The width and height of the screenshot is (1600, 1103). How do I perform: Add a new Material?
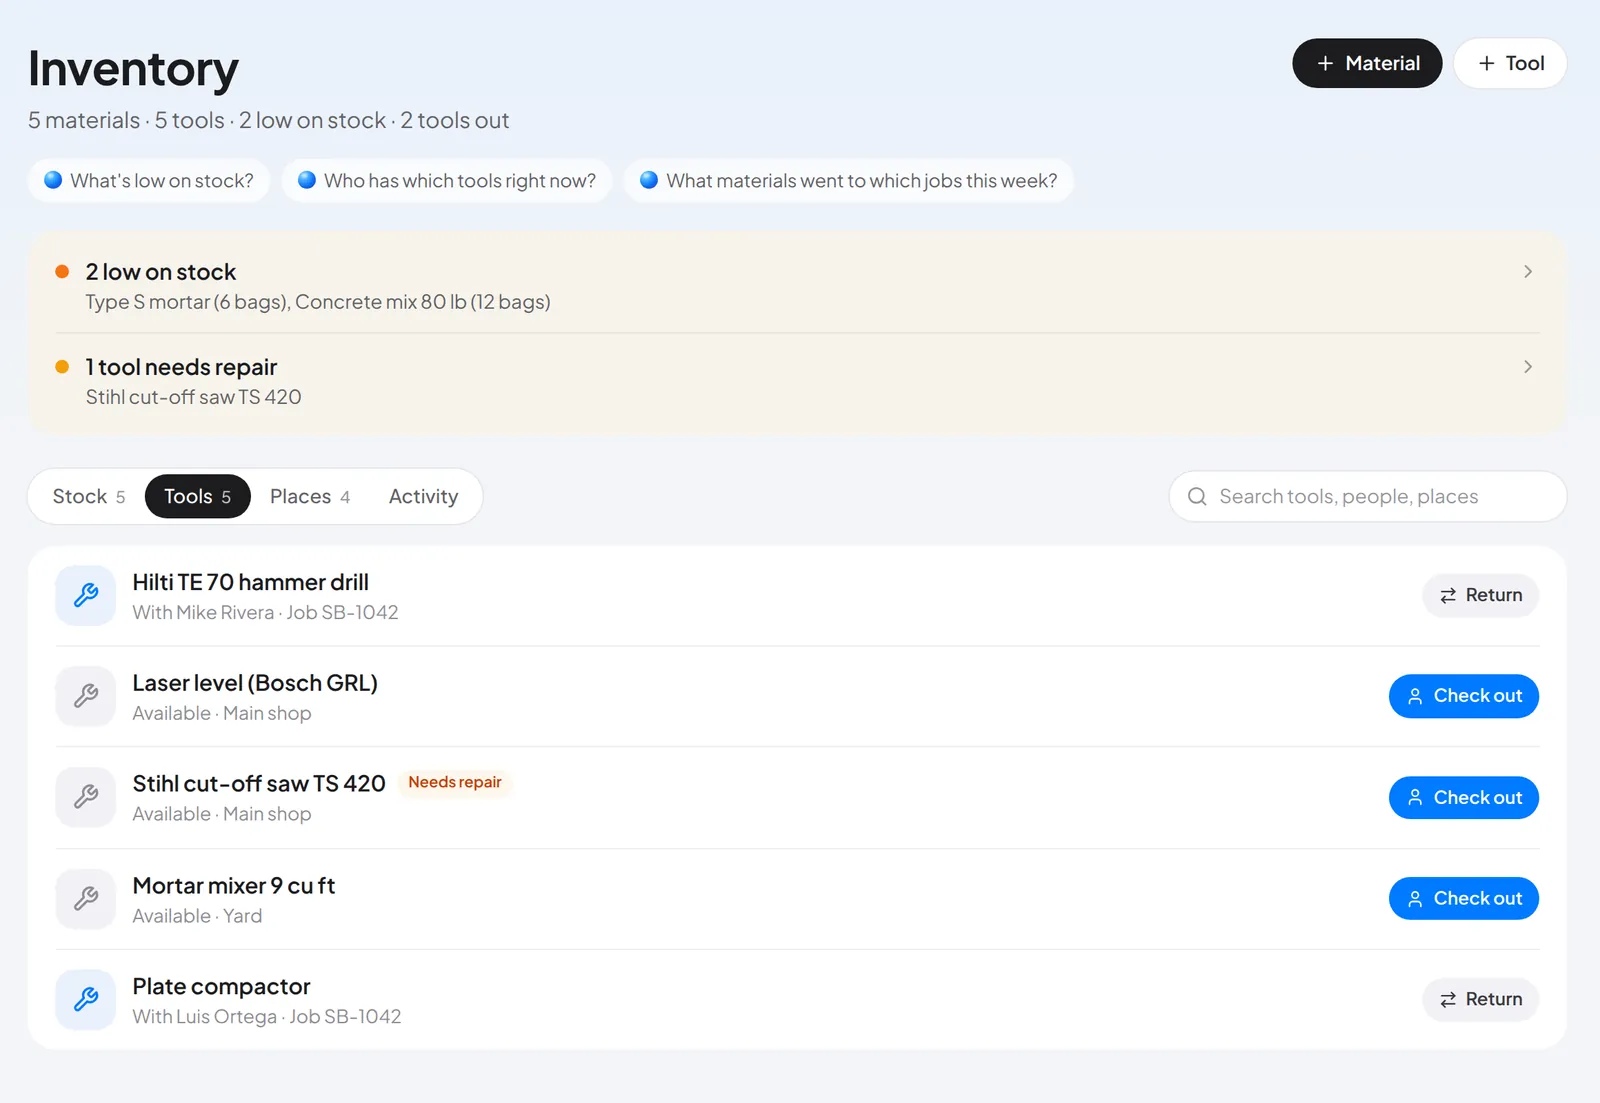(x=1367, y=63)
